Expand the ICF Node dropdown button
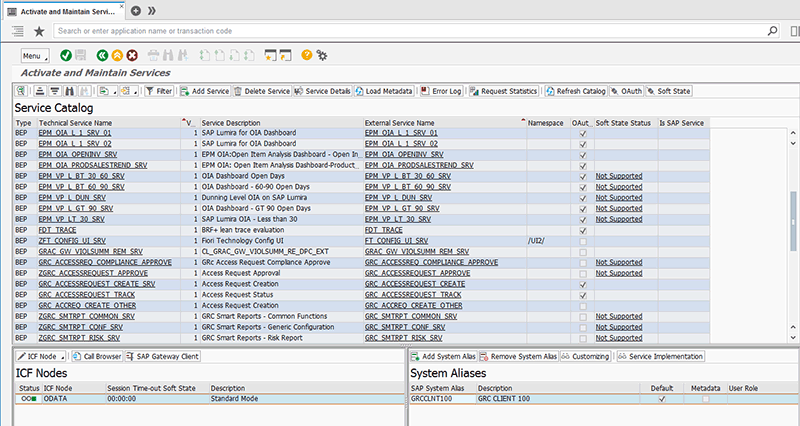The height and width of the screenshot is (426, 800). (43, 356)
